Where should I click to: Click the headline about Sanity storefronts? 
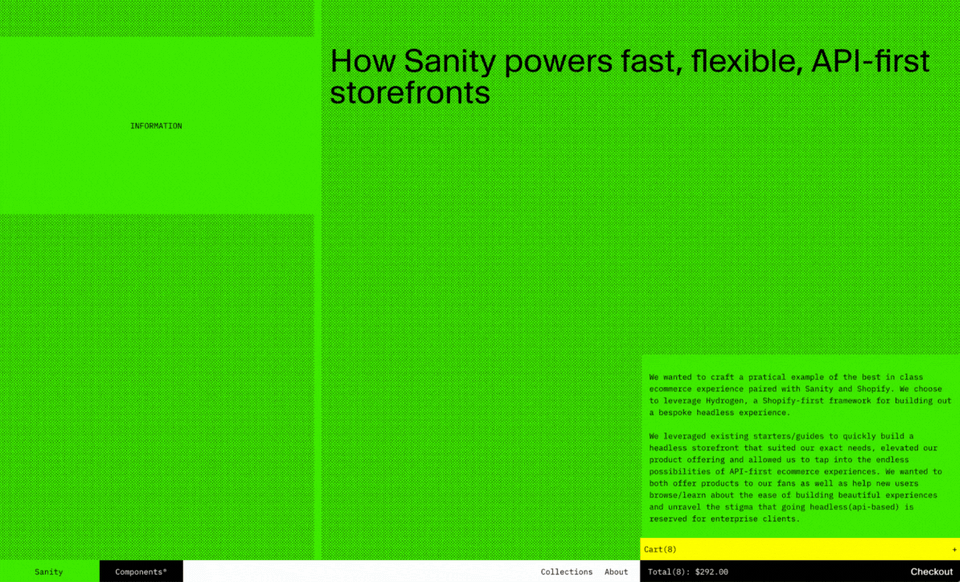(x=629, y=77)
